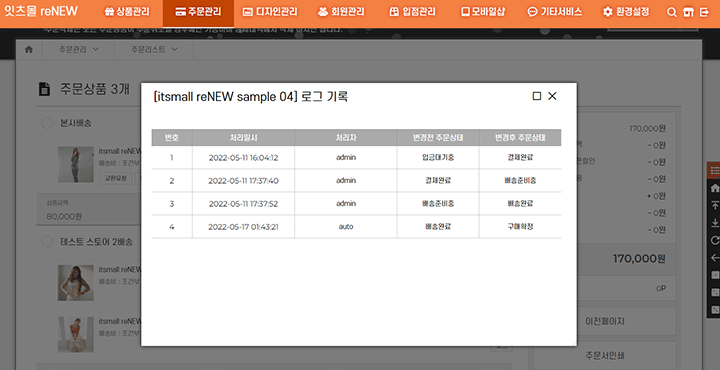Click the 입금대기중 status cell
The image size is (720, 370).
tap(438, 158)
